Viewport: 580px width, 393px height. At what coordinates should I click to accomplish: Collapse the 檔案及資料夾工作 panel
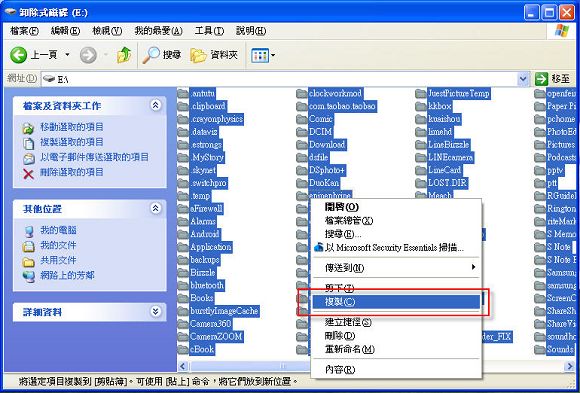(x=156, y=105)
